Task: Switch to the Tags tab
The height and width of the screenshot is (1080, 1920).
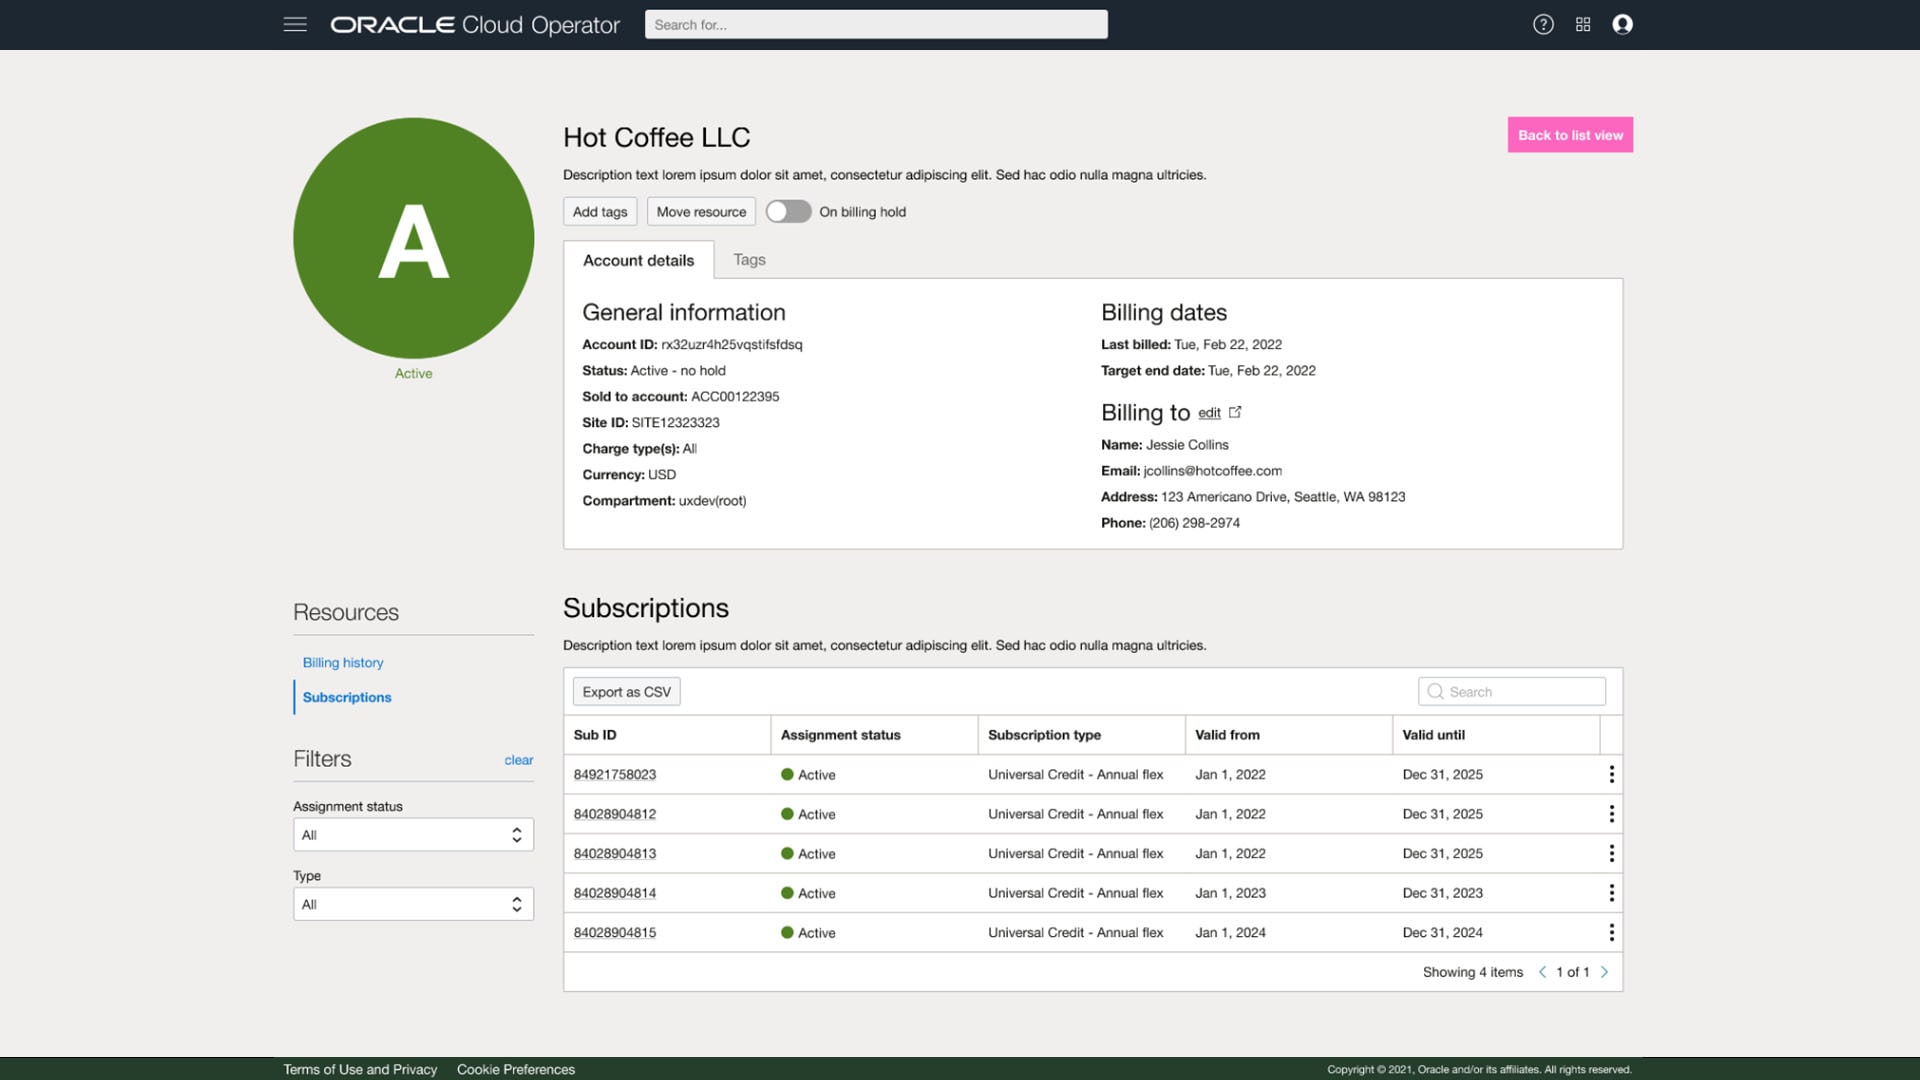Action: (749, 259)
